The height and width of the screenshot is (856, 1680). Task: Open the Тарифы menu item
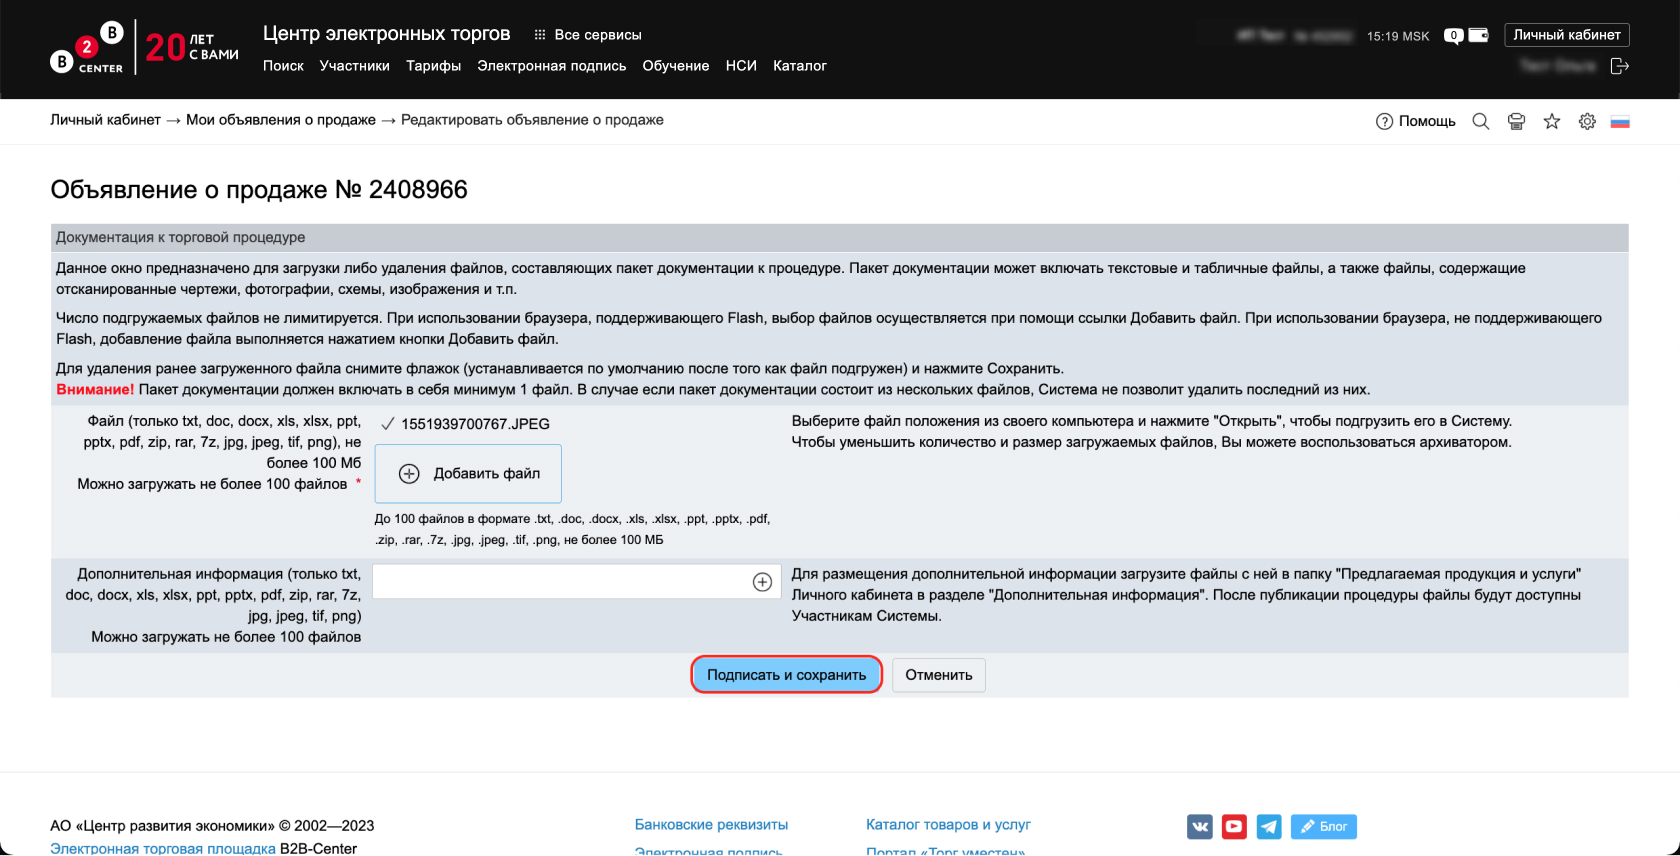433,66
